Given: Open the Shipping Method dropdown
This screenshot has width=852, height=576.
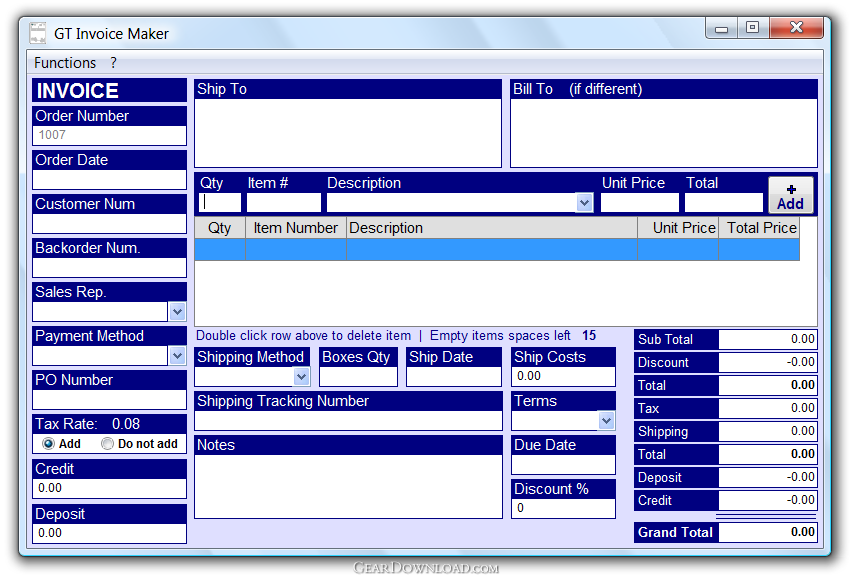Looking at the screenshot, I should [302, 377].
